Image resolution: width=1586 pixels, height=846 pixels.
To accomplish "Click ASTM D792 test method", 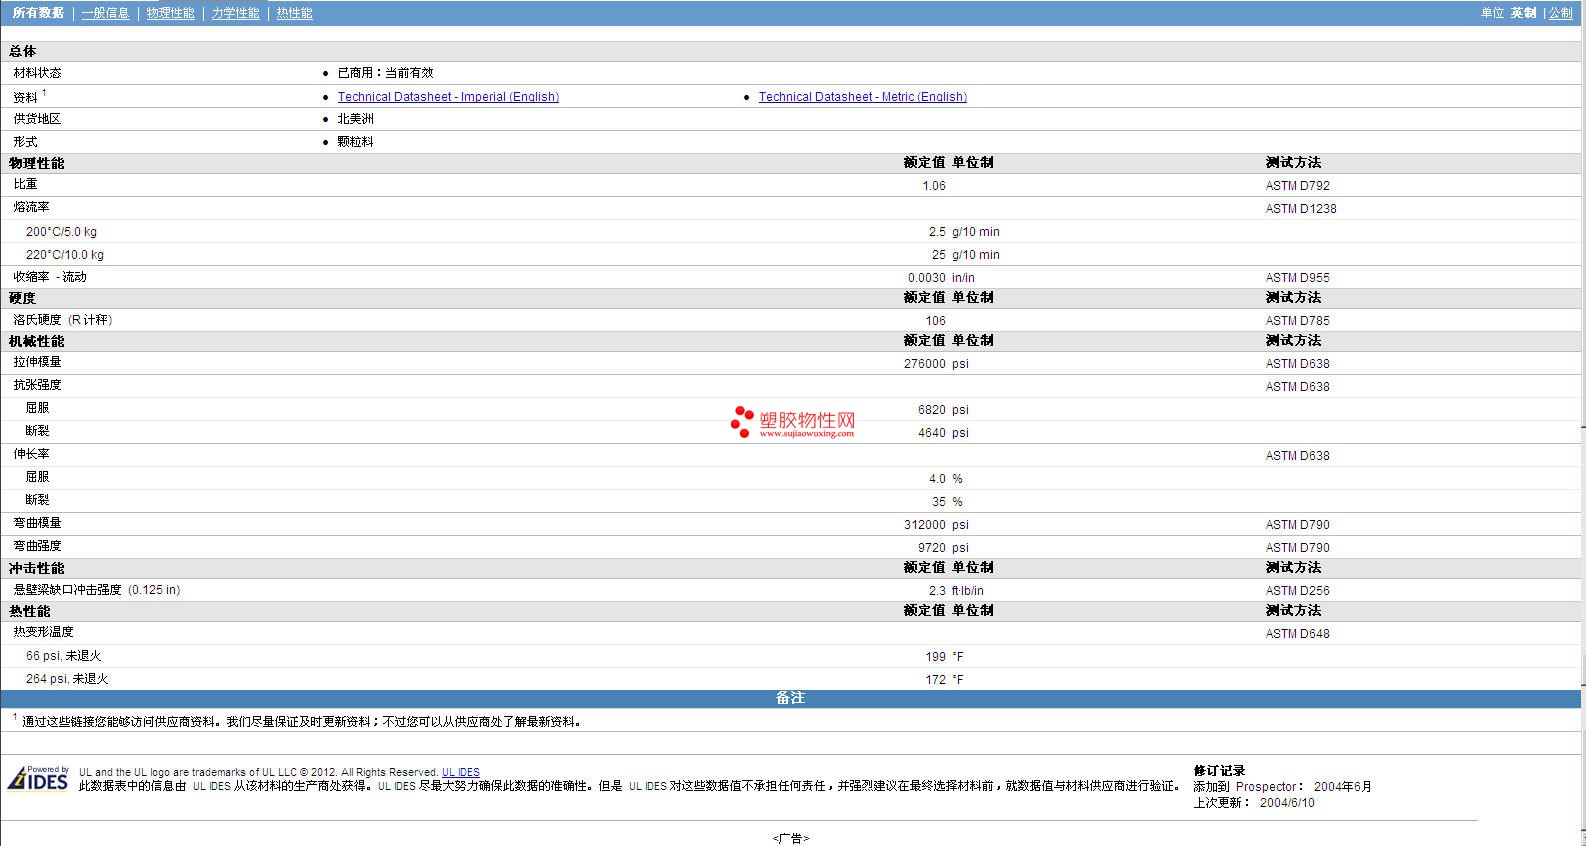I will pyautogui.click(x=1298, y=186).
